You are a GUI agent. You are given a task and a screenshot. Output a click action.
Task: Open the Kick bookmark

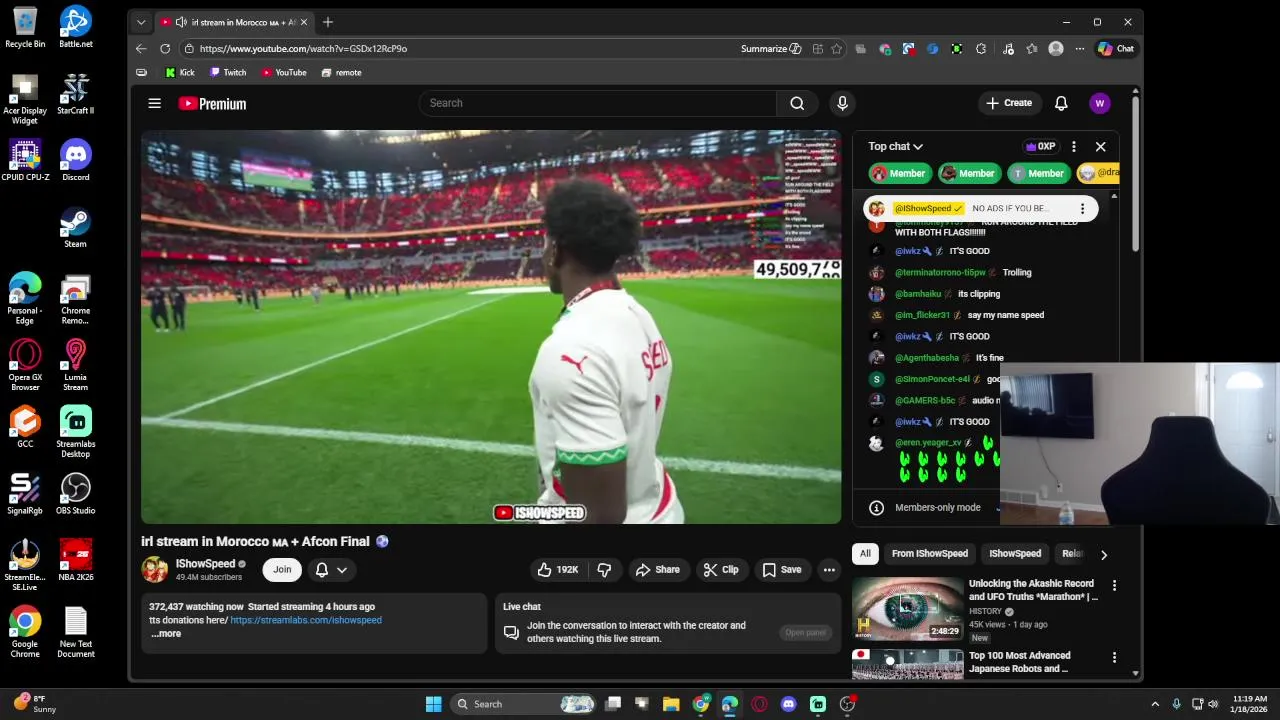[x=180, y=72]
